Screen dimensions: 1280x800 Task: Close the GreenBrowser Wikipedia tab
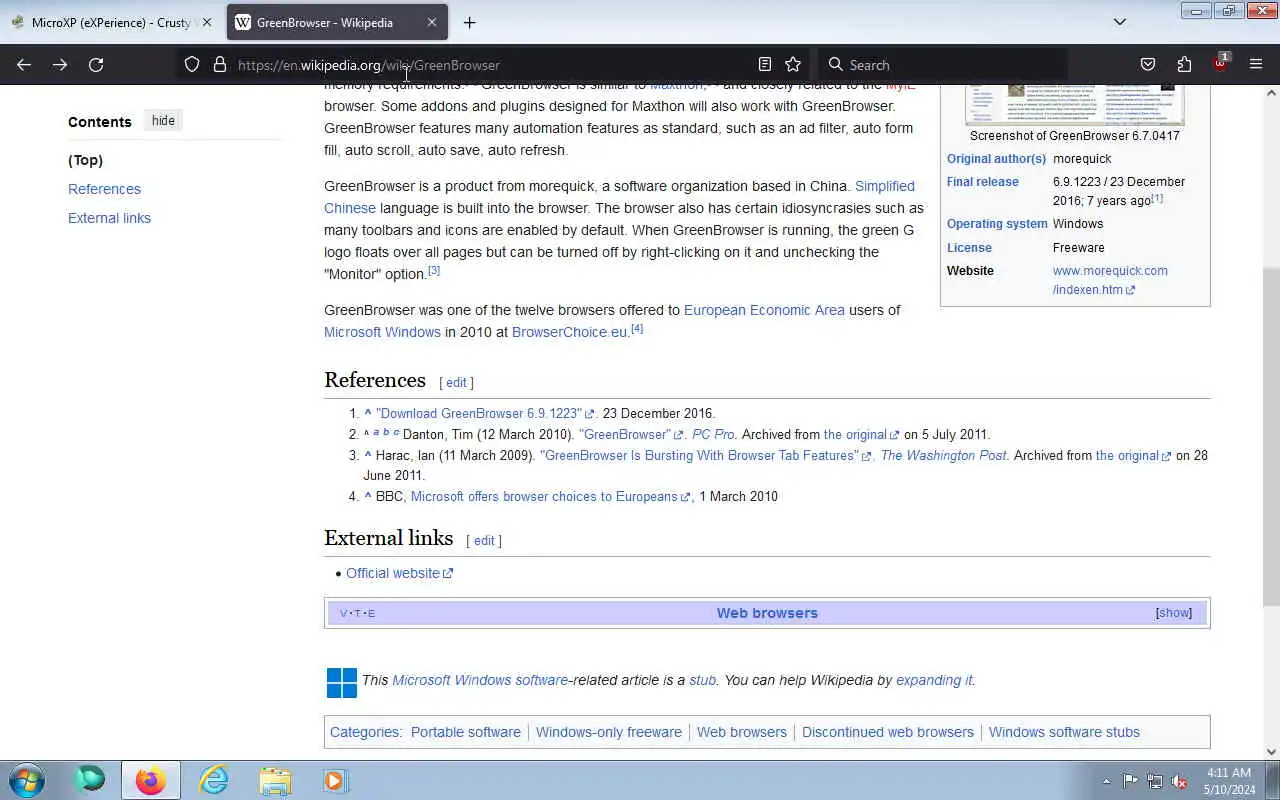(431, 22)
